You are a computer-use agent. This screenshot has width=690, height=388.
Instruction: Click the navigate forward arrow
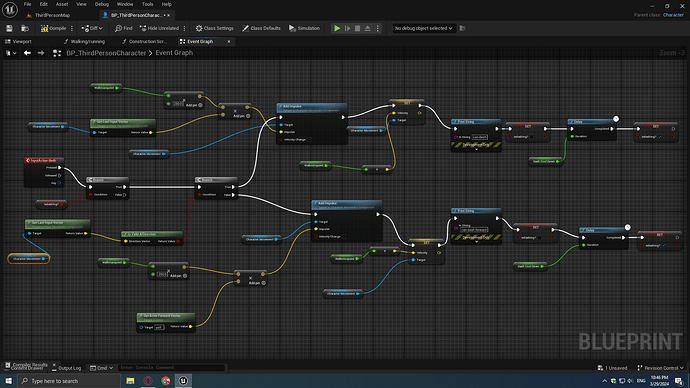pos(41,53)
